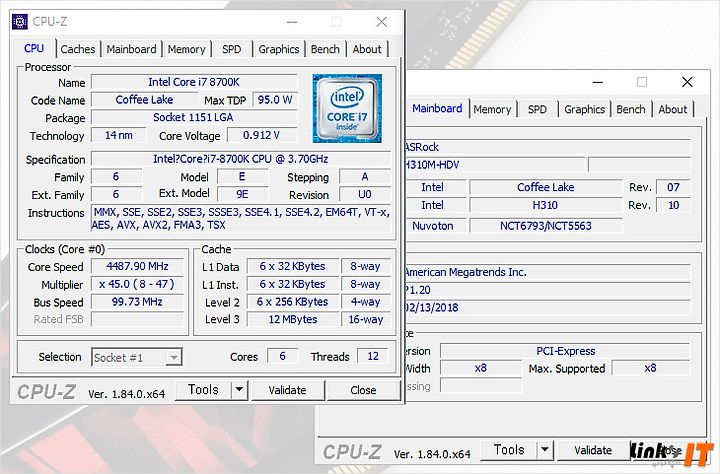Click the Threads value '12'

[373, 356]
